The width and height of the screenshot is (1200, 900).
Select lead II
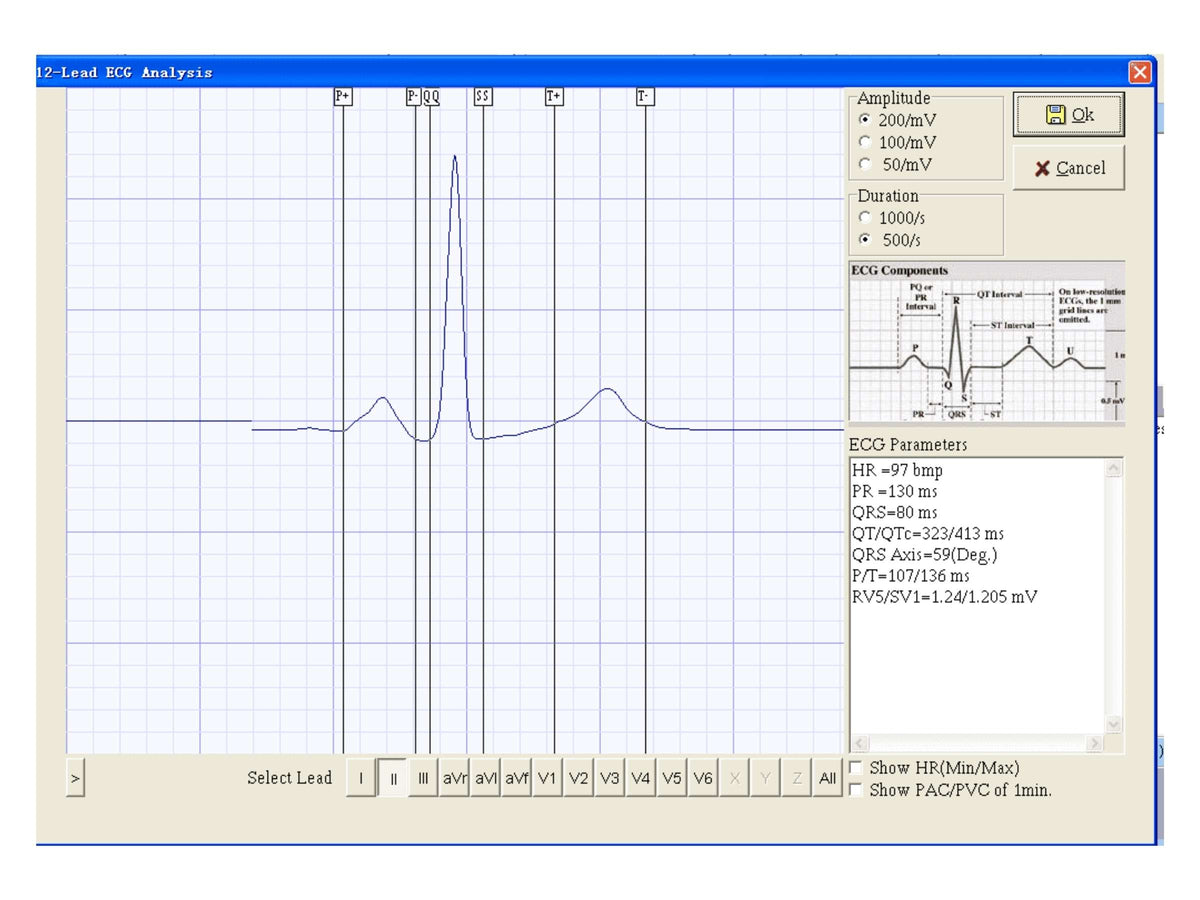tap(393, 778)
